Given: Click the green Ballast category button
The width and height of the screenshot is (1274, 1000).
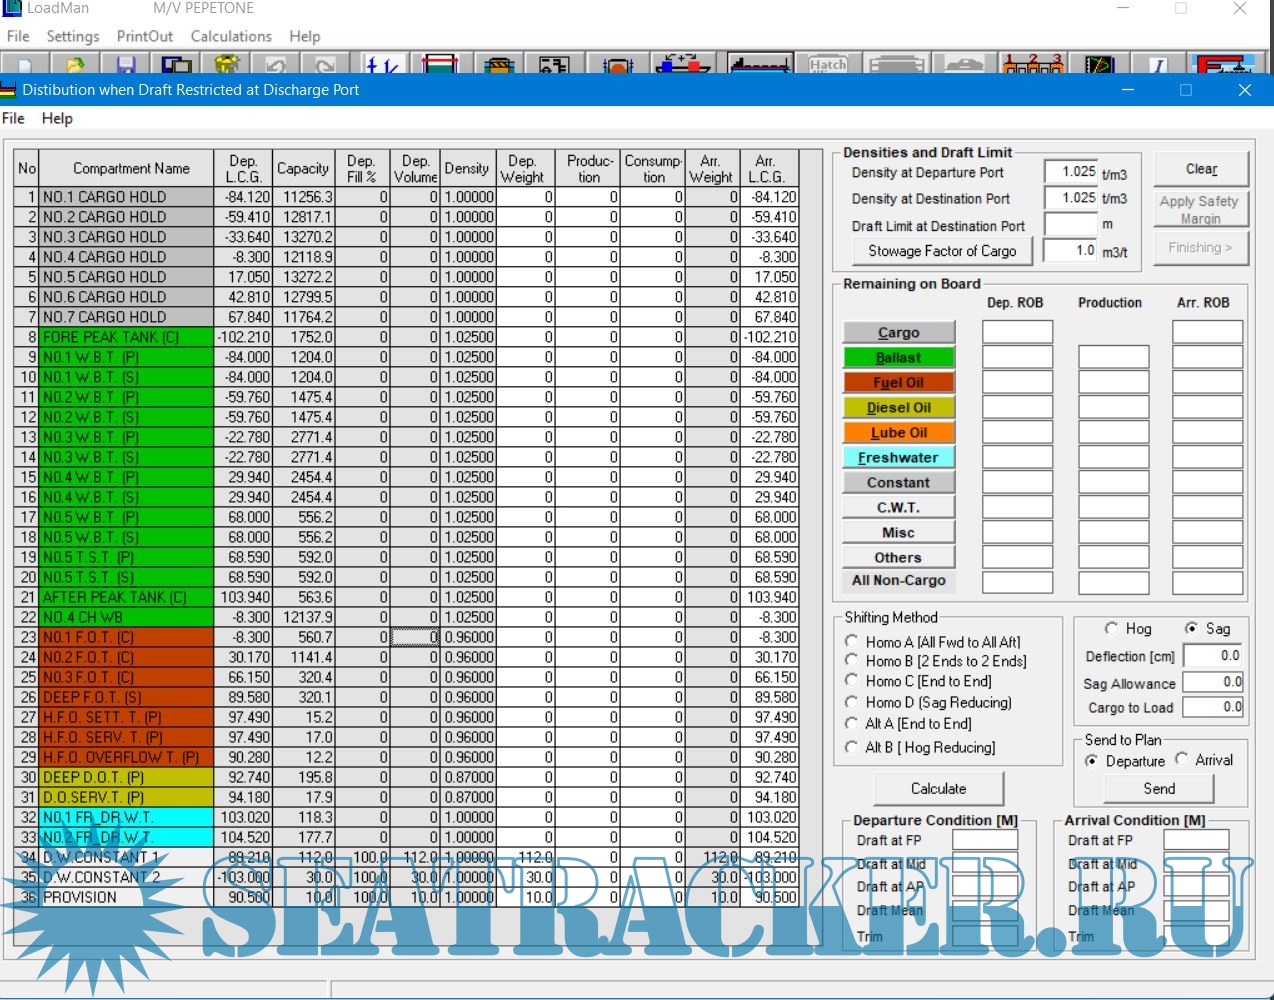Looking at the screenshot, I should (x=898, y=358).
